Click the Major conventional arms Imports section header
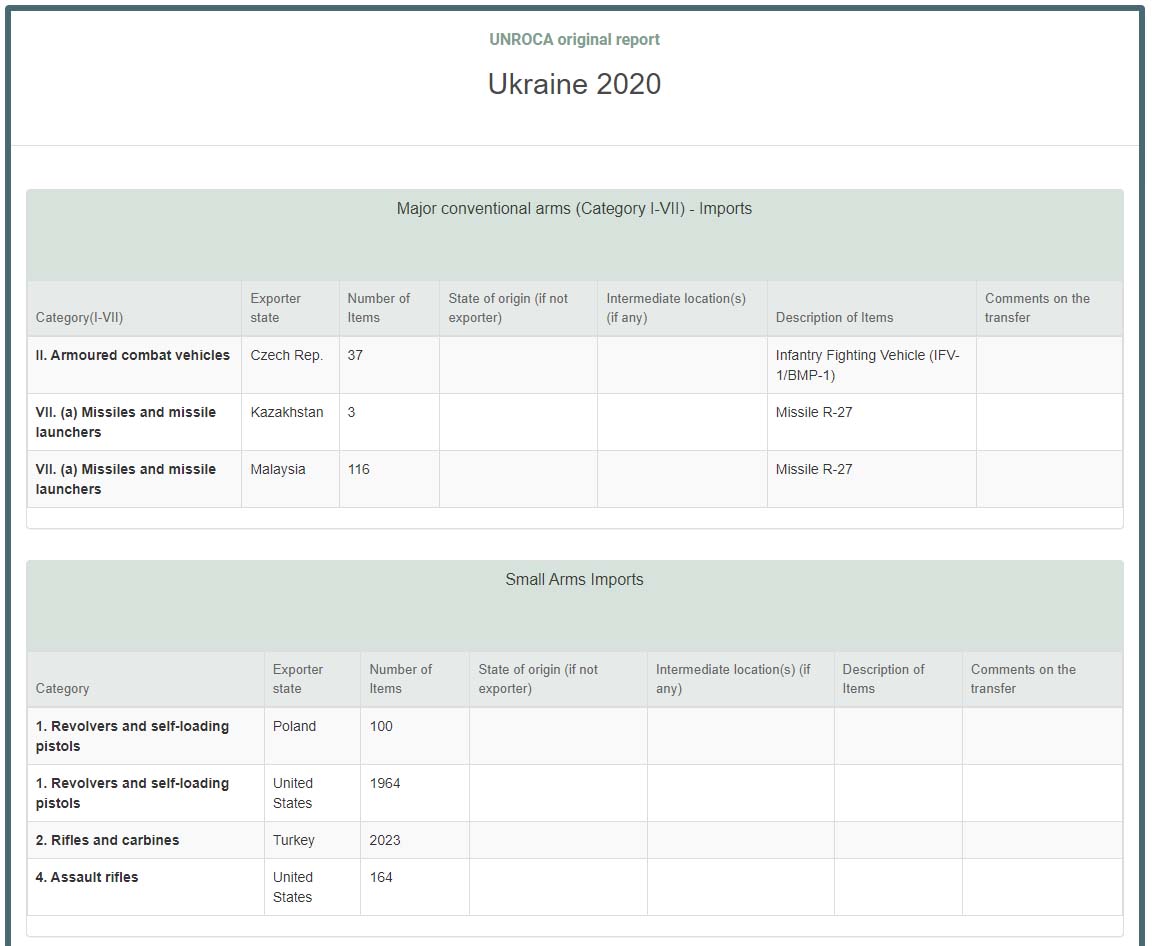 574,209
